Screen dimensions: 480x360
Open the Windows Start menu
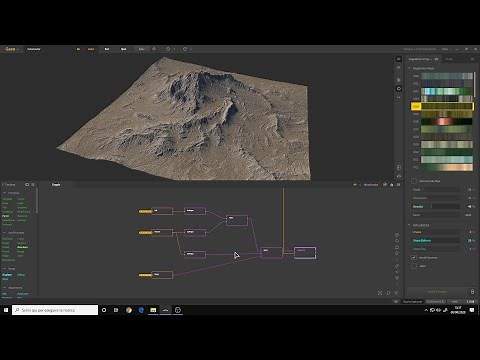(x=6, y=310)
